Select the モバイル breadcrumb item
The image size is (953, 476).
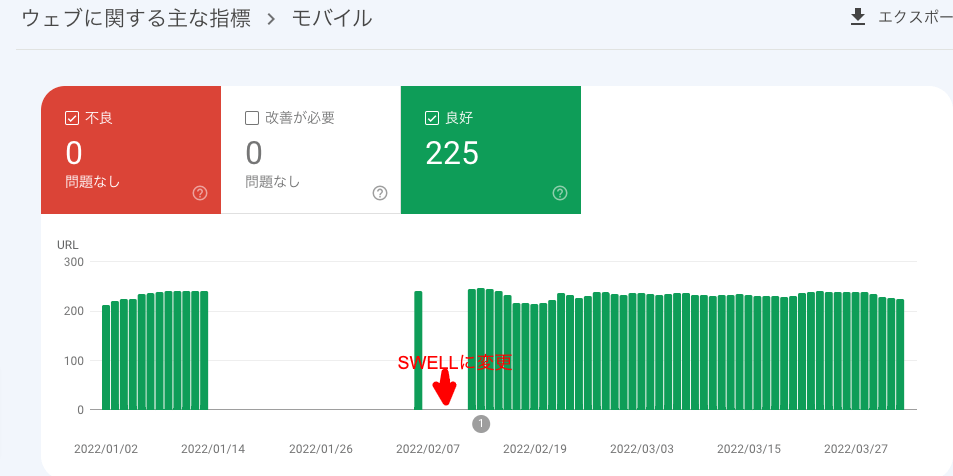(332, 18)
